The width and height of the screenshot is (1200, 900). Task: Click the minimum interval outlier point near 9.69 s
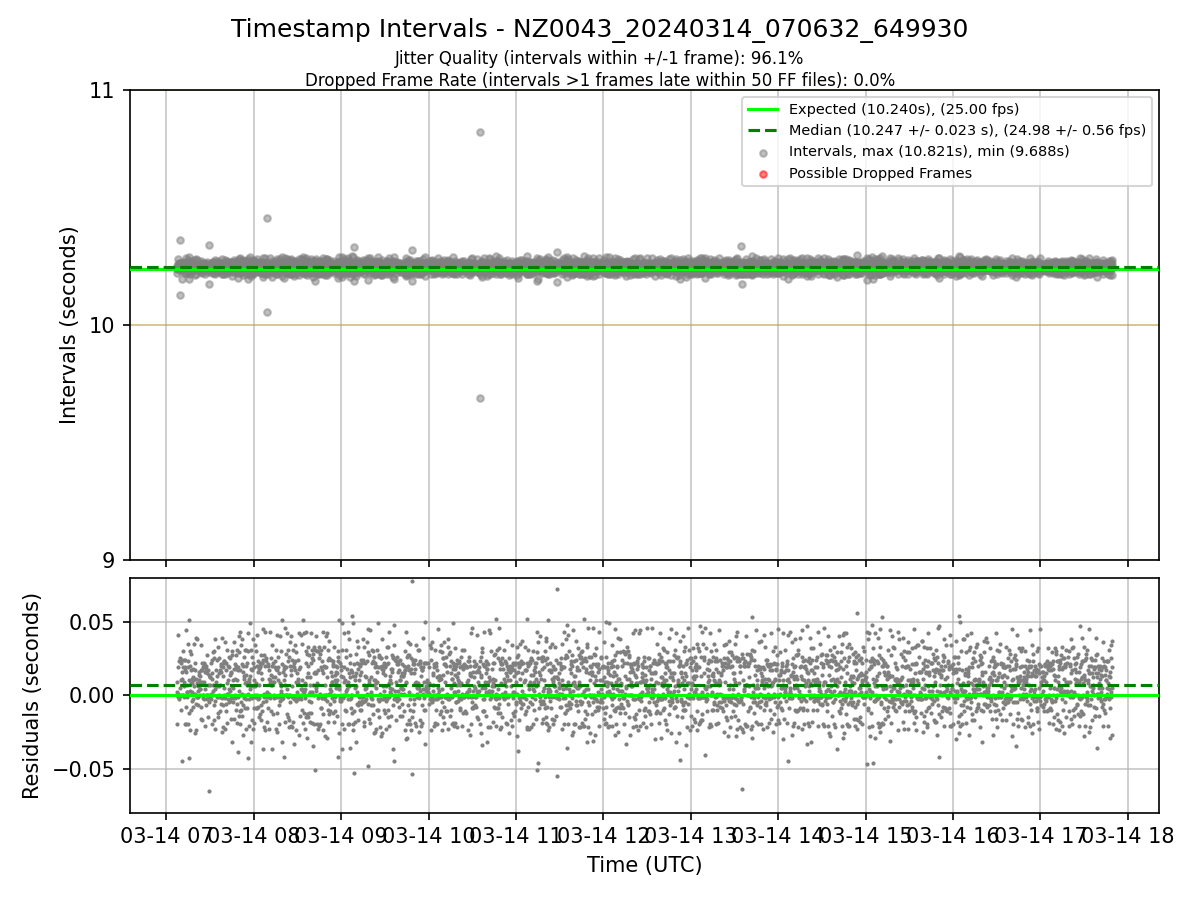[x=480, y=398]
